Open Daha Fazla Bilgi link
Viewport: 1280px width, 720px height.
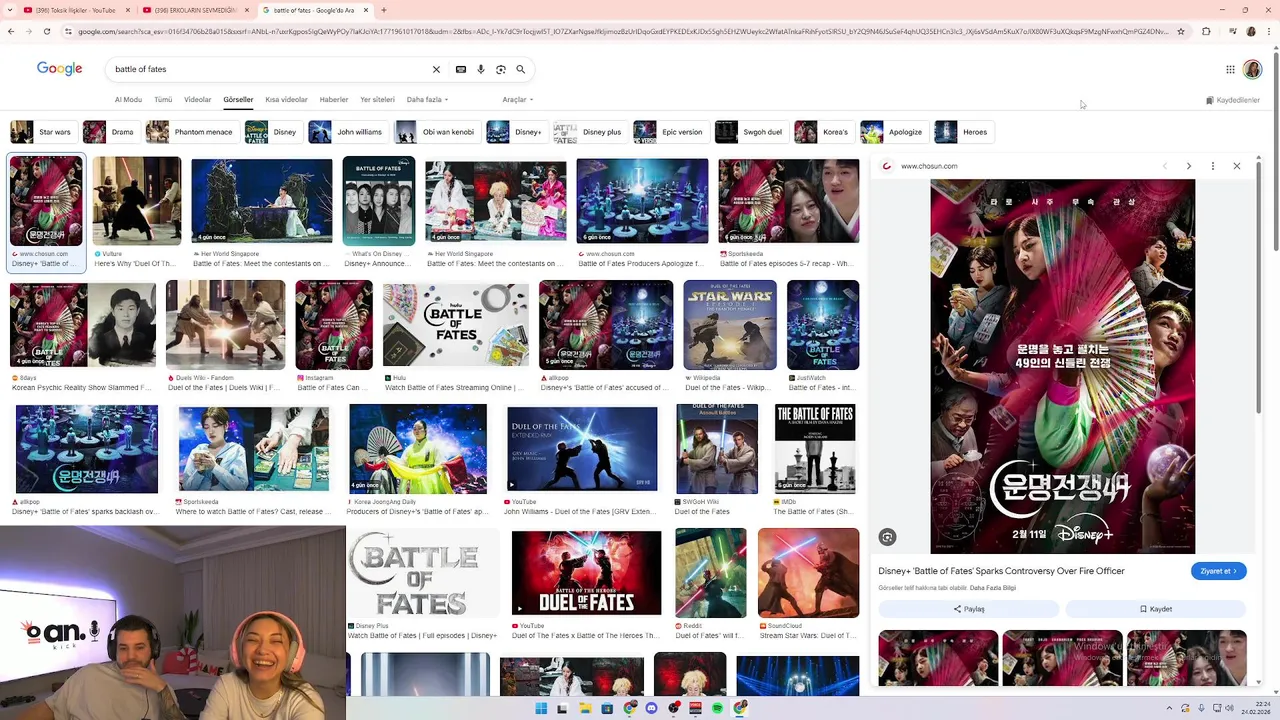click(x=993, y=588)
